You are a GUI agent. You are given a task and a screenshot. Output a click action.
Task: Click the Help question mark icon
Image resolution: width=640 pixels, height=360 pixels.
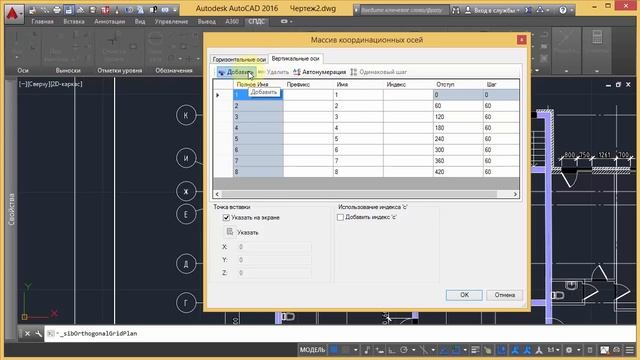click(563, 10)
